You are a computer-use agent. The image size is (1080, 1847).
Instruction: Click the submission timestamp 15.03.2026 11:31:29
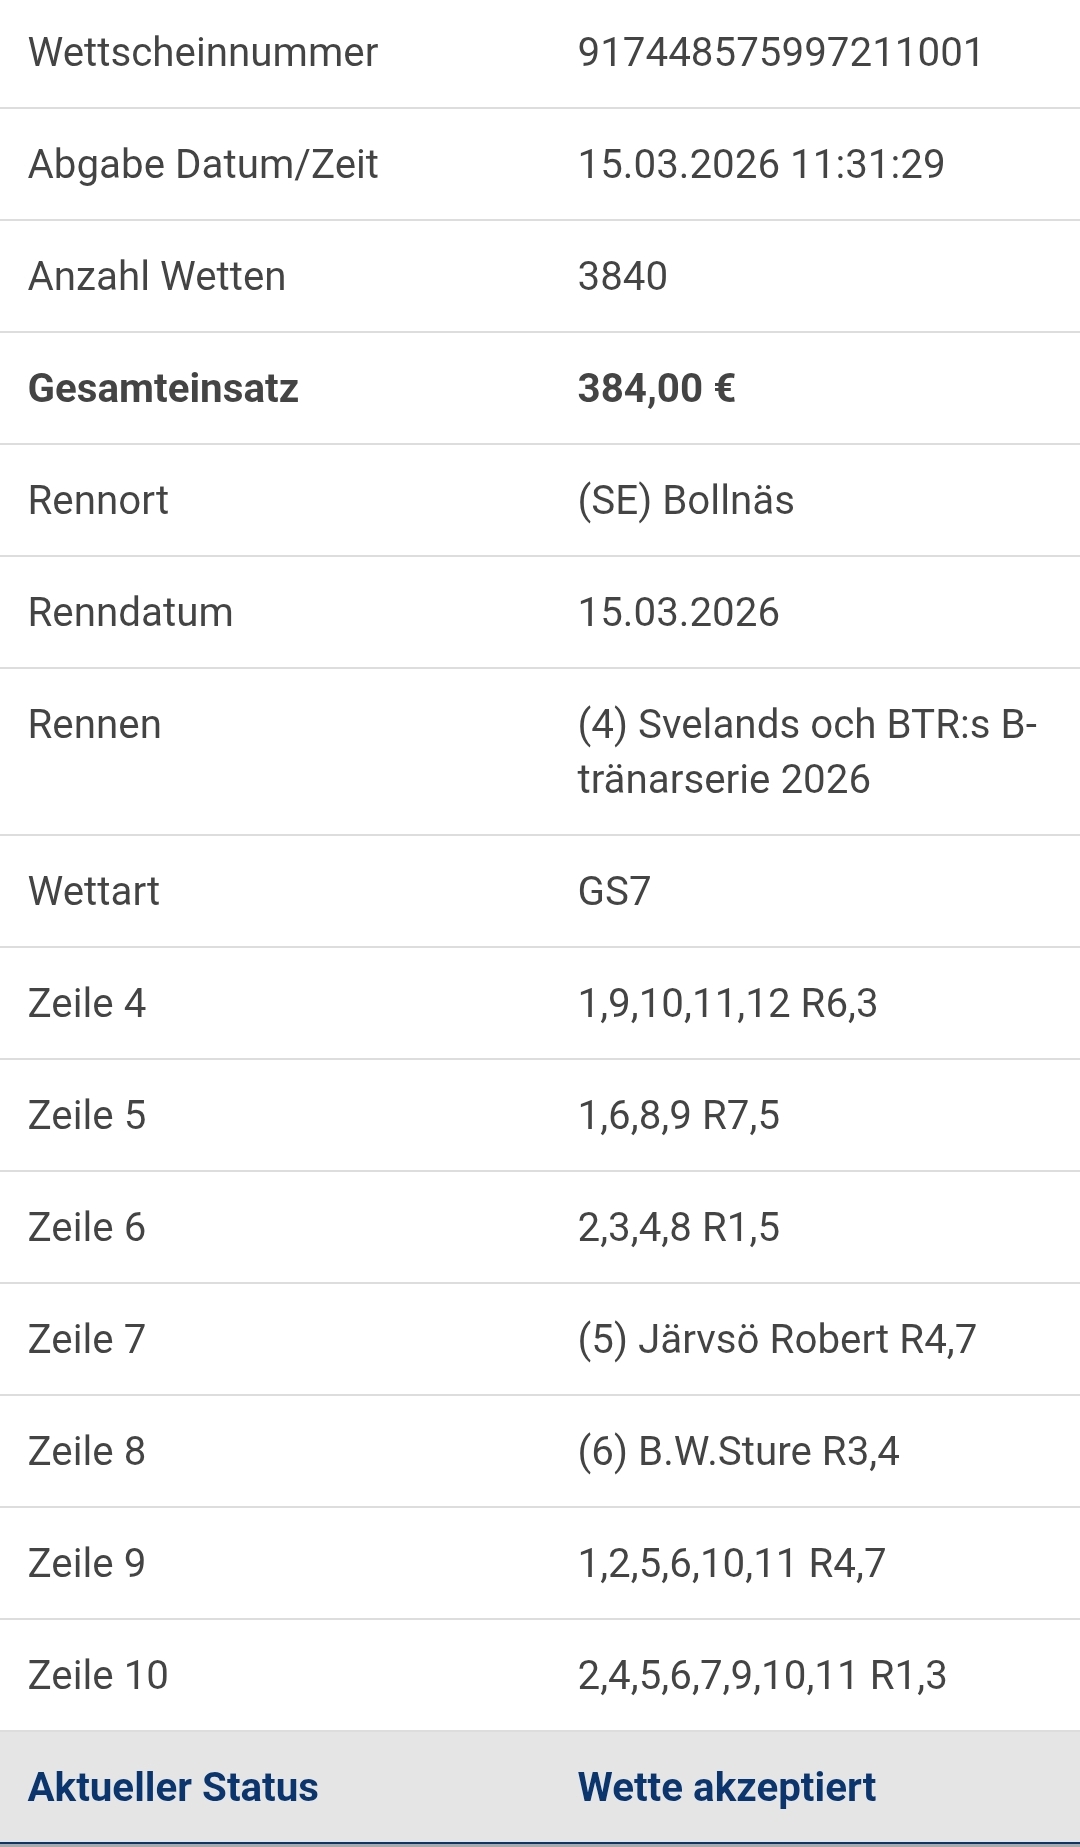pos(761,165)
